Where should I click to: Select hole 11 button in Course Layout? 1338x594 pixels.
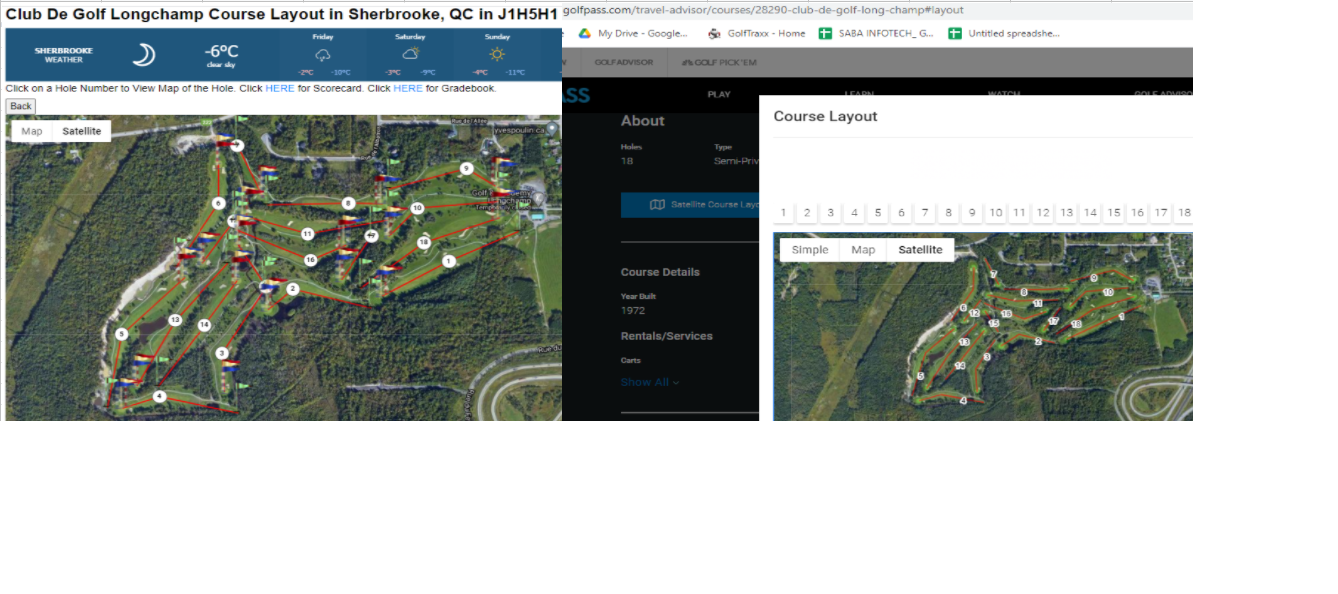click(1019, 213)
